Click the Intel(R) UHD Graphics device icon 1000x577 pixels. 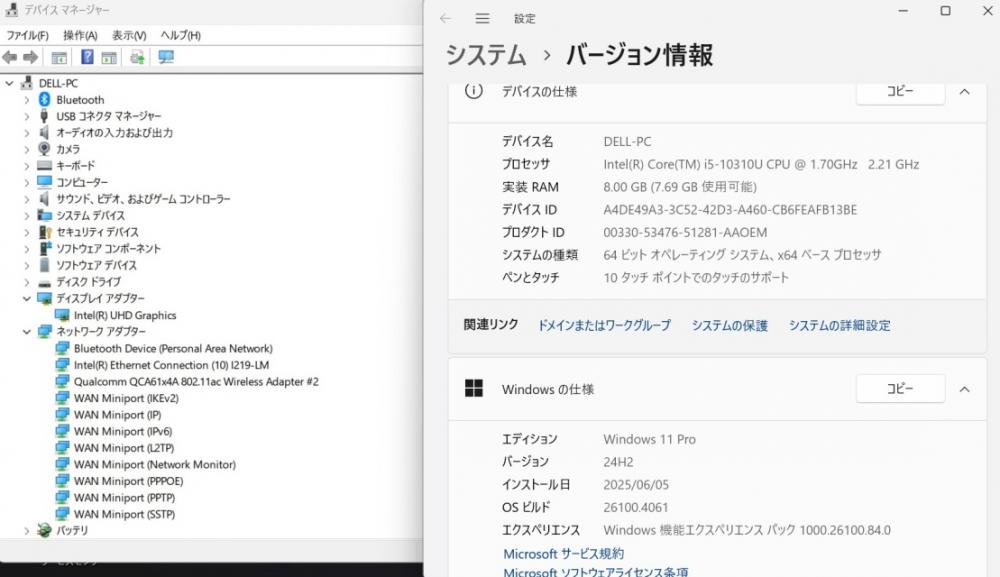(x=62, y=315)
